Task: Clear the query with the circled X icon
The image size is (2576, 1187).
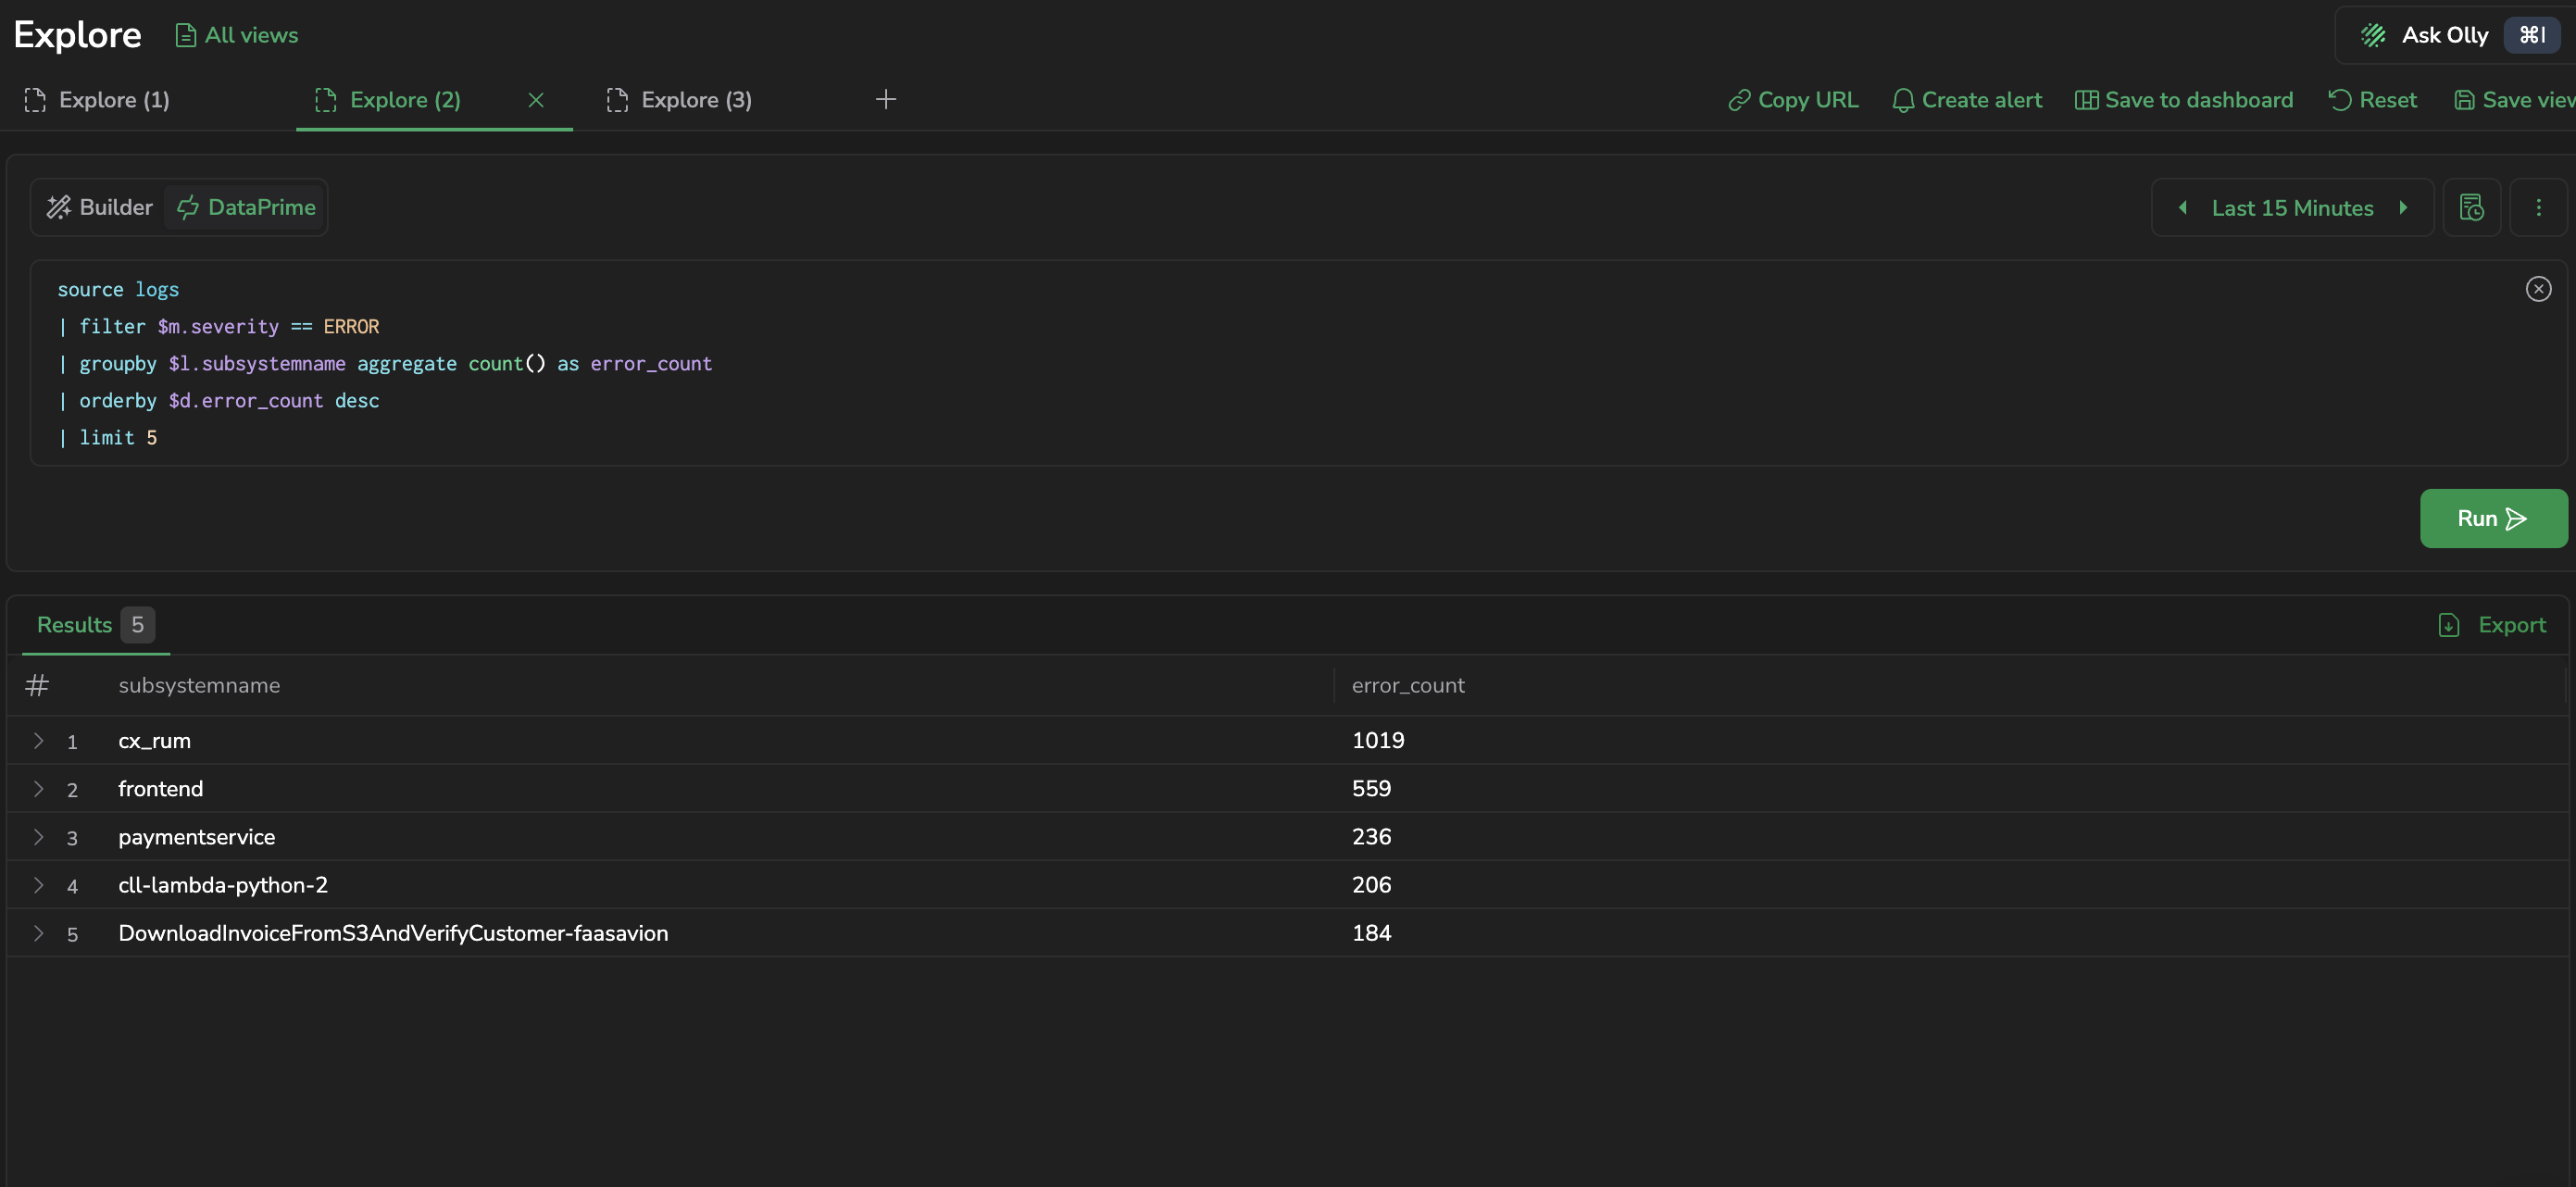Action: 2538,289
